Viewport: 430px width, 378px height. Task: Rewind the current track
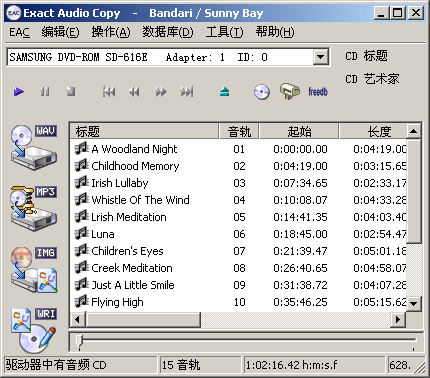[134, 91]
